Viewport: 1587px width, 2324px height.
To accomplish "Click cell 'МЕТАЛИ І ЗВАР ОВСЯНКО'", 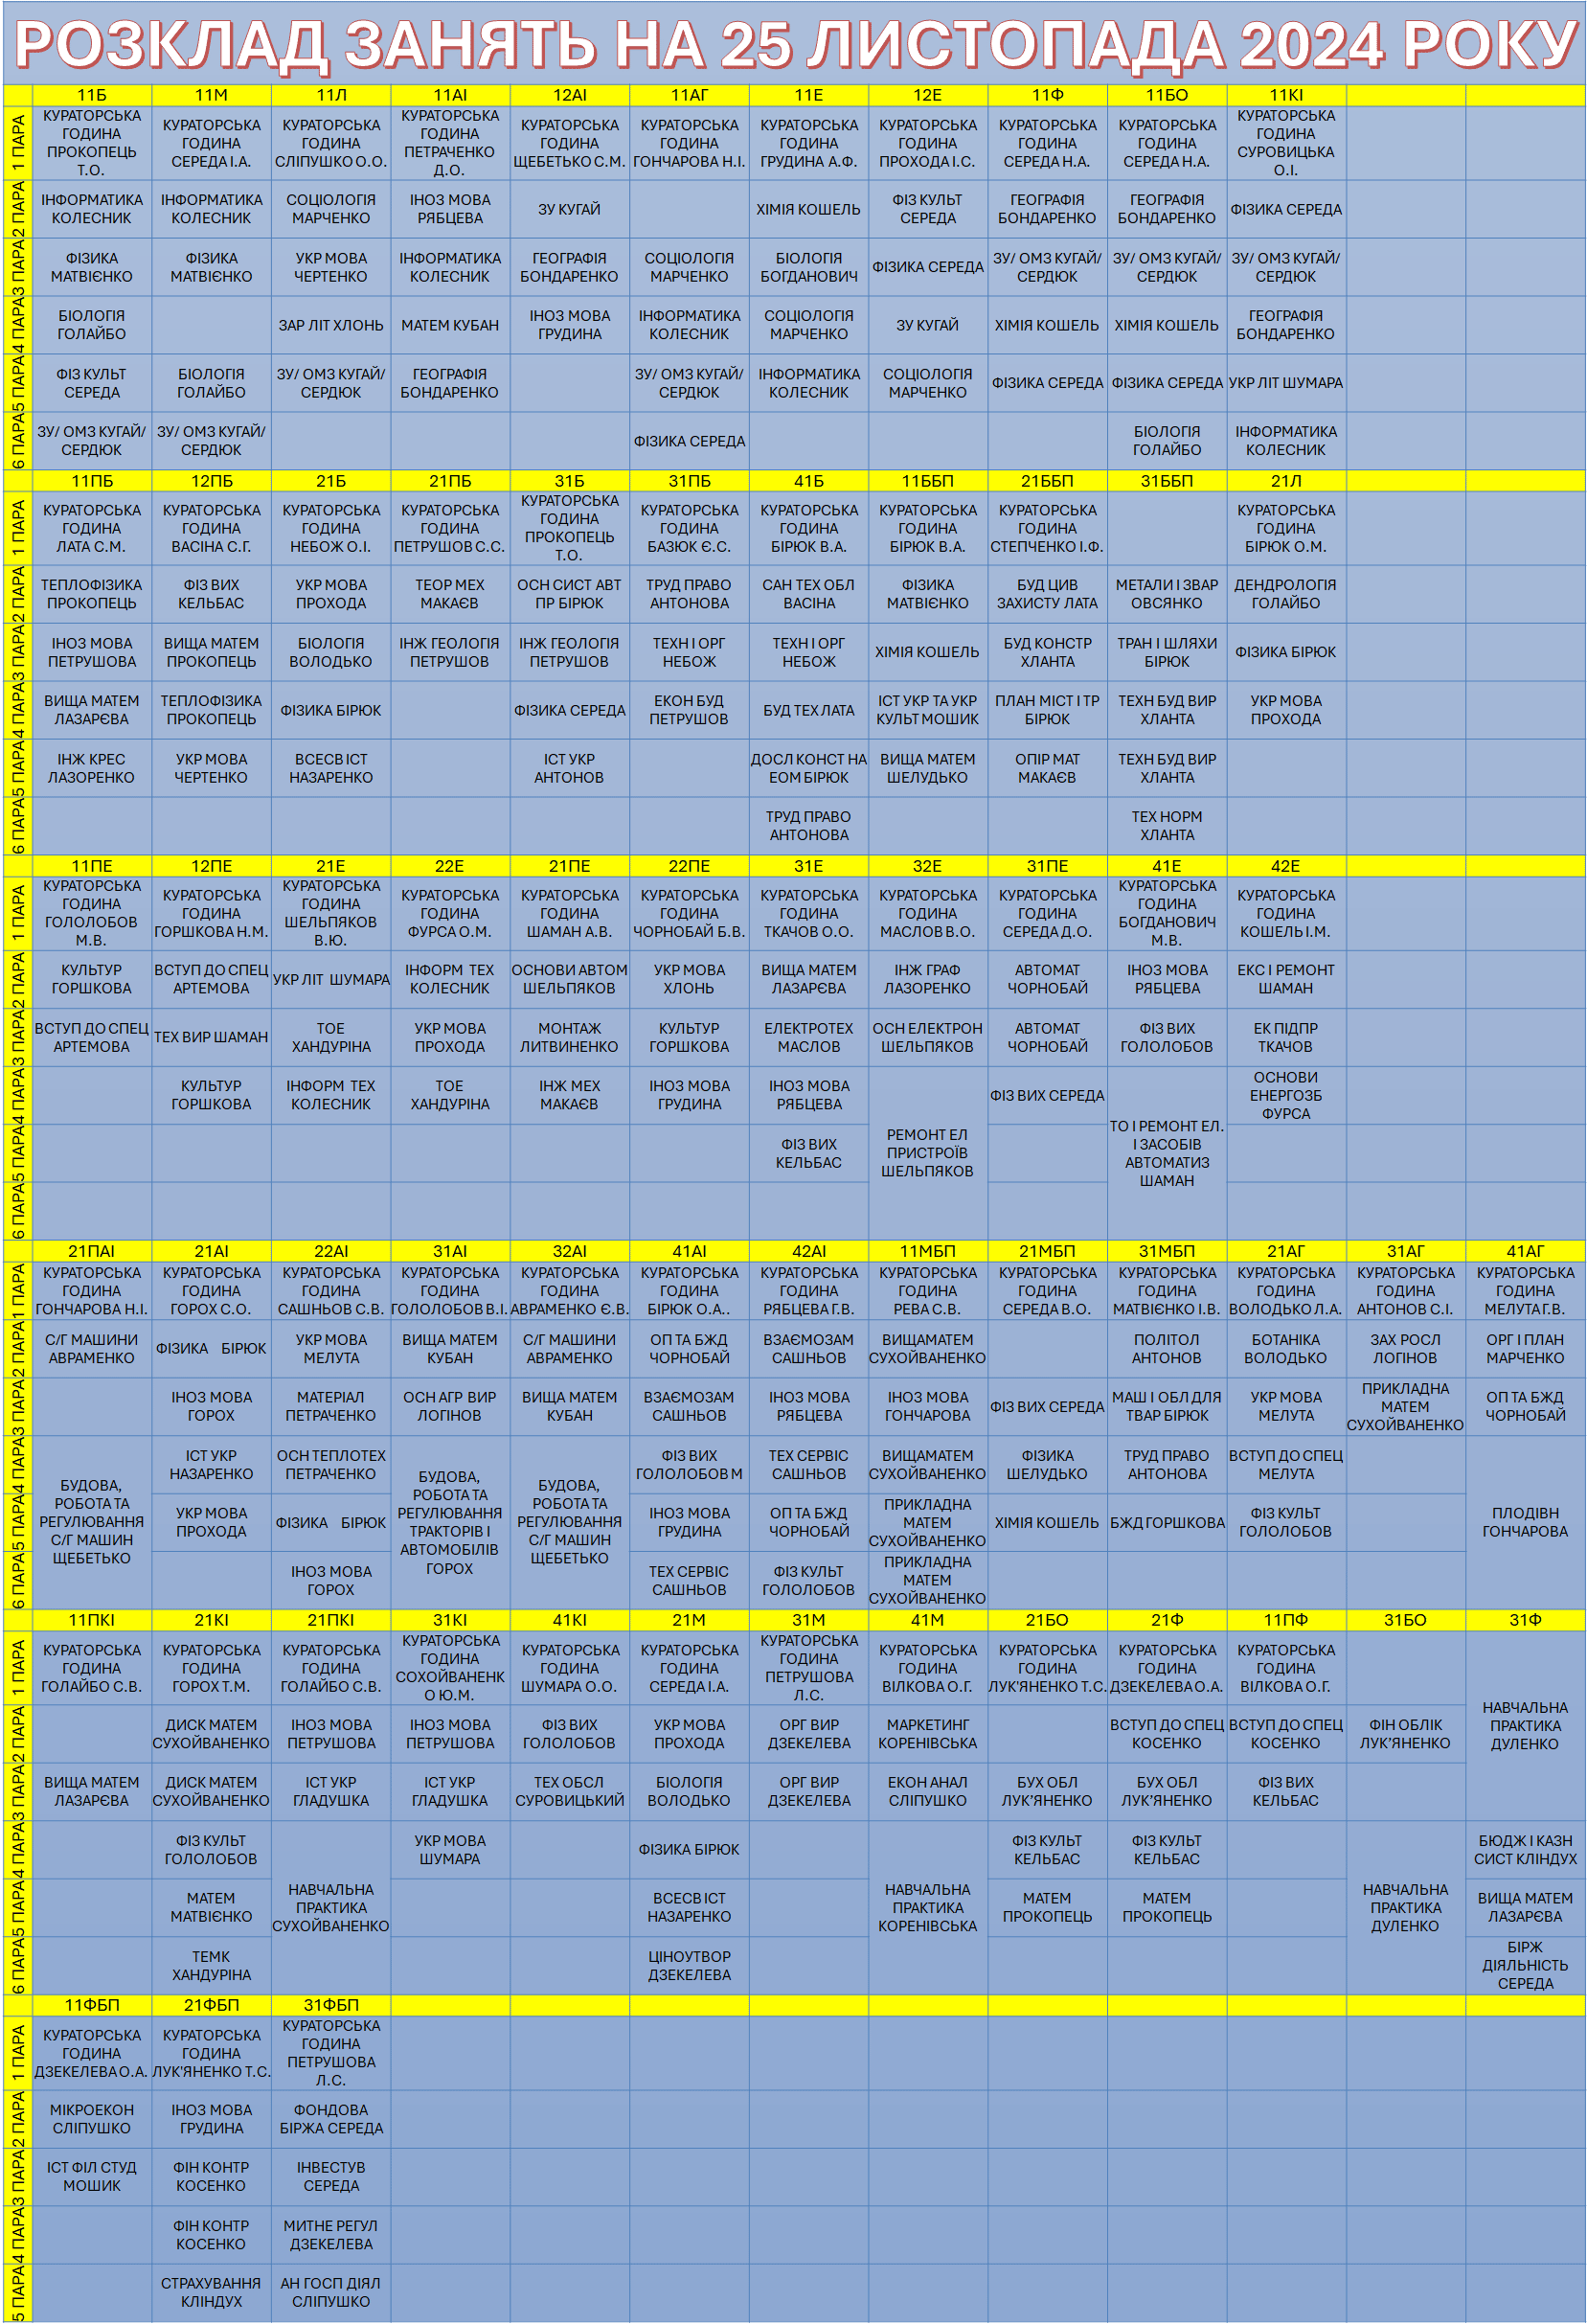I will (1167, 594).
